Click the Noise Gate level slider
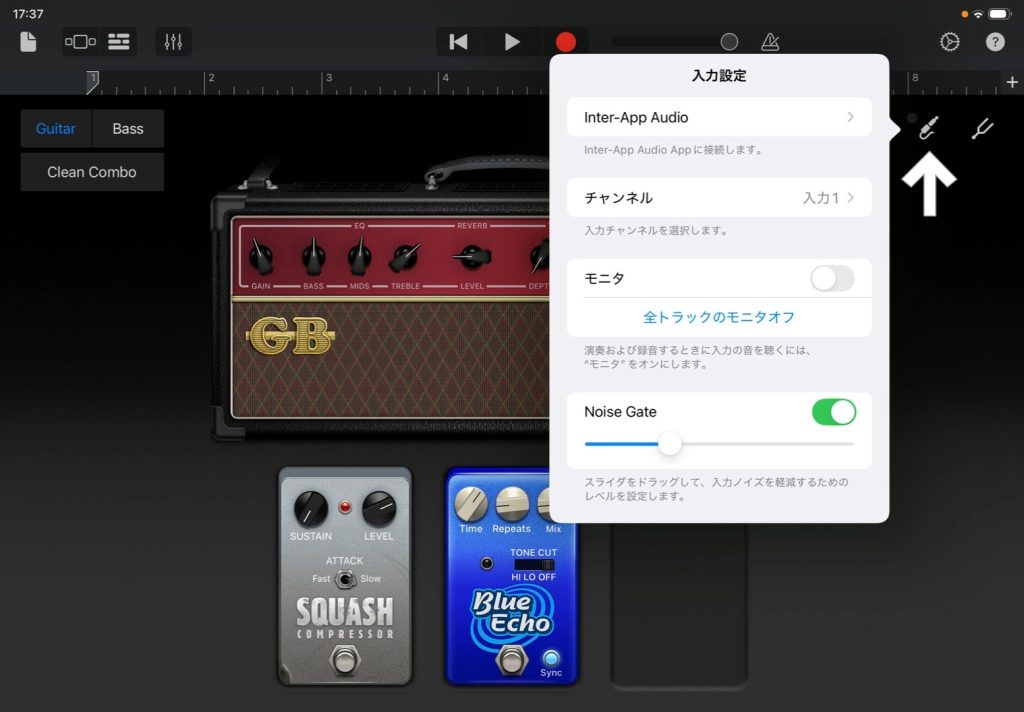 719,444
